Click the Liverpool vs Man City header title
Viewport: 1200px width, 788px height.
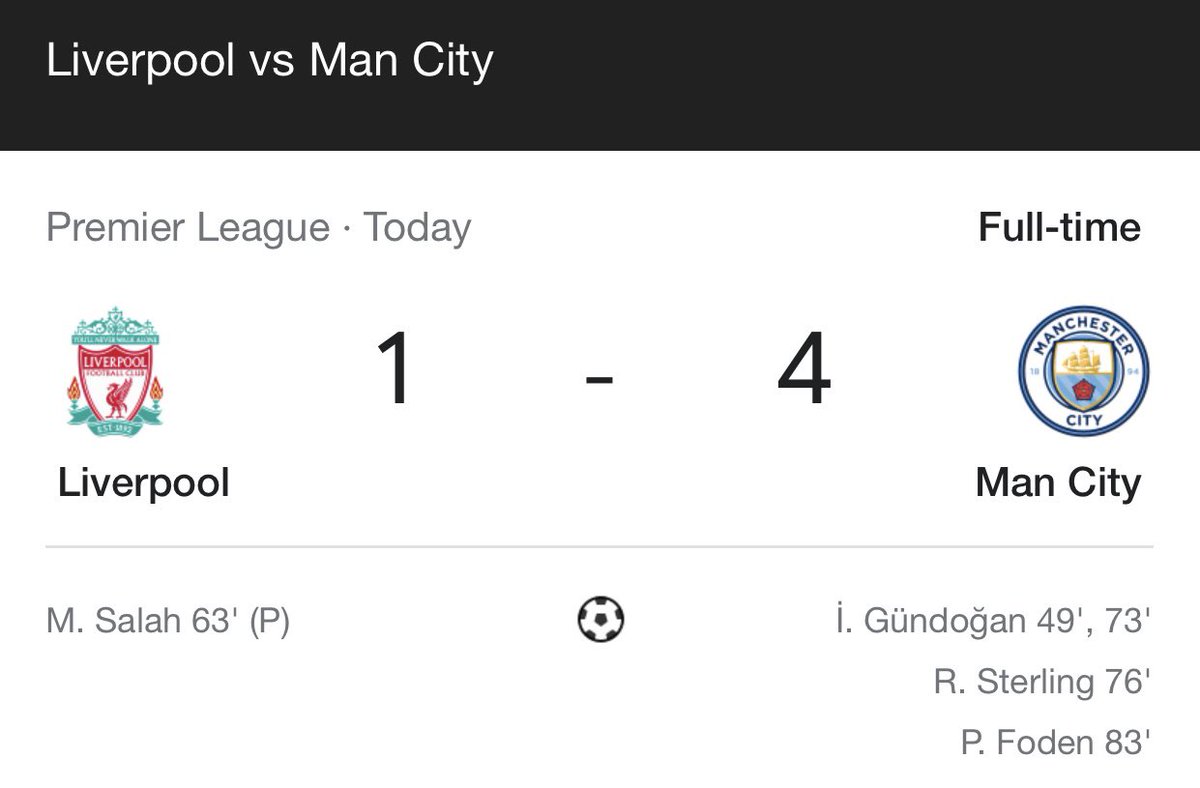[270, 61]
